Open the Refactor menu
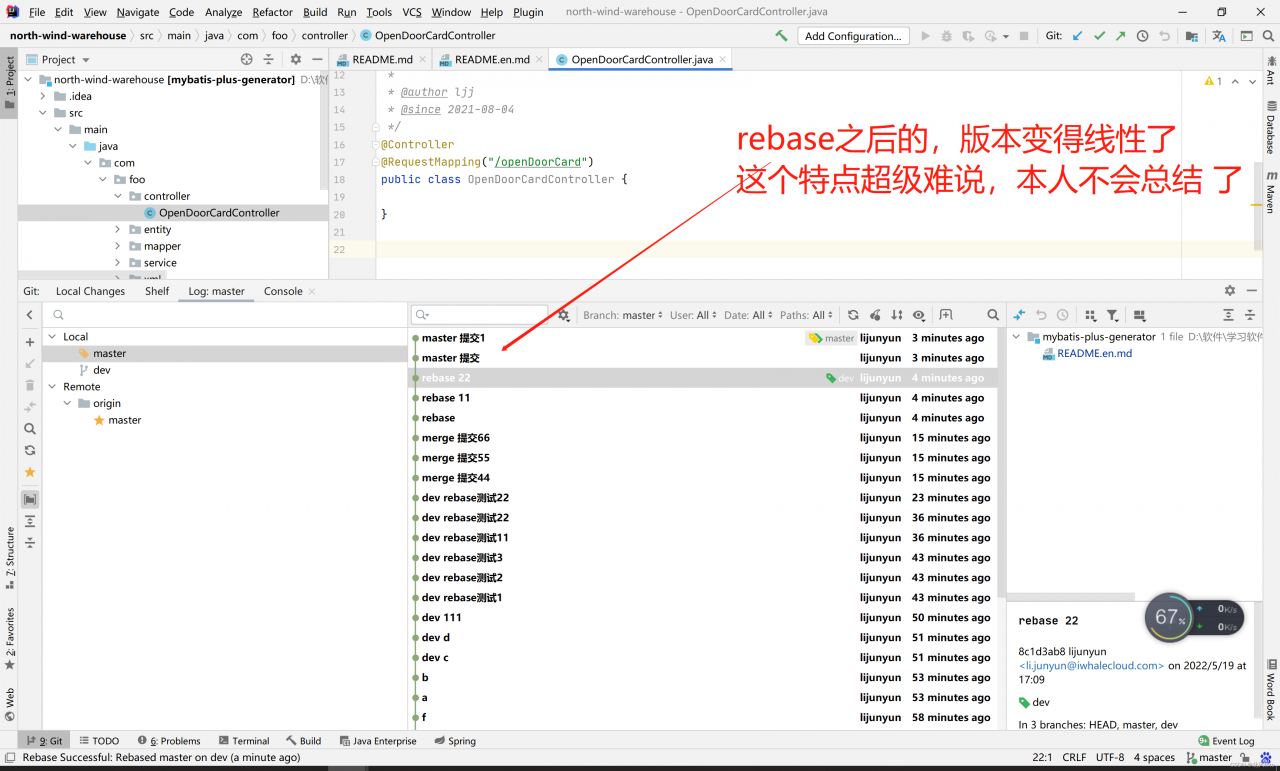The image size is (1280, 771). click(x=272, y=12)
